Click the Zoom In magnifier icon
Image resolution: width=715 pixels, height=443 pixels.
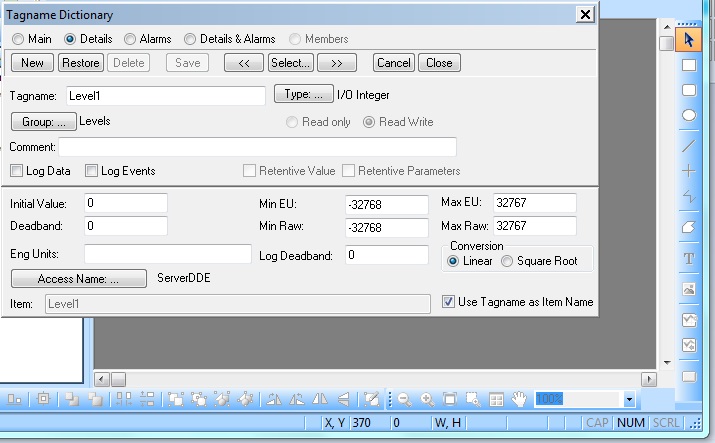pyautogui.click(x=427, y=399)
